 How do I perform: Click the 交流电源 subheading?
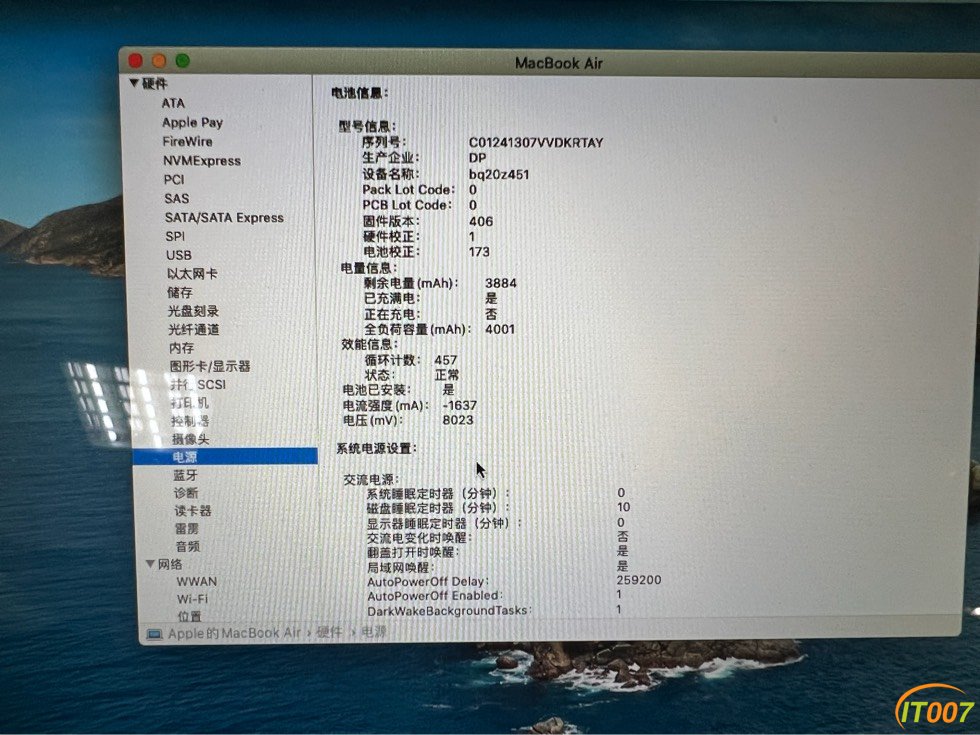371,479
